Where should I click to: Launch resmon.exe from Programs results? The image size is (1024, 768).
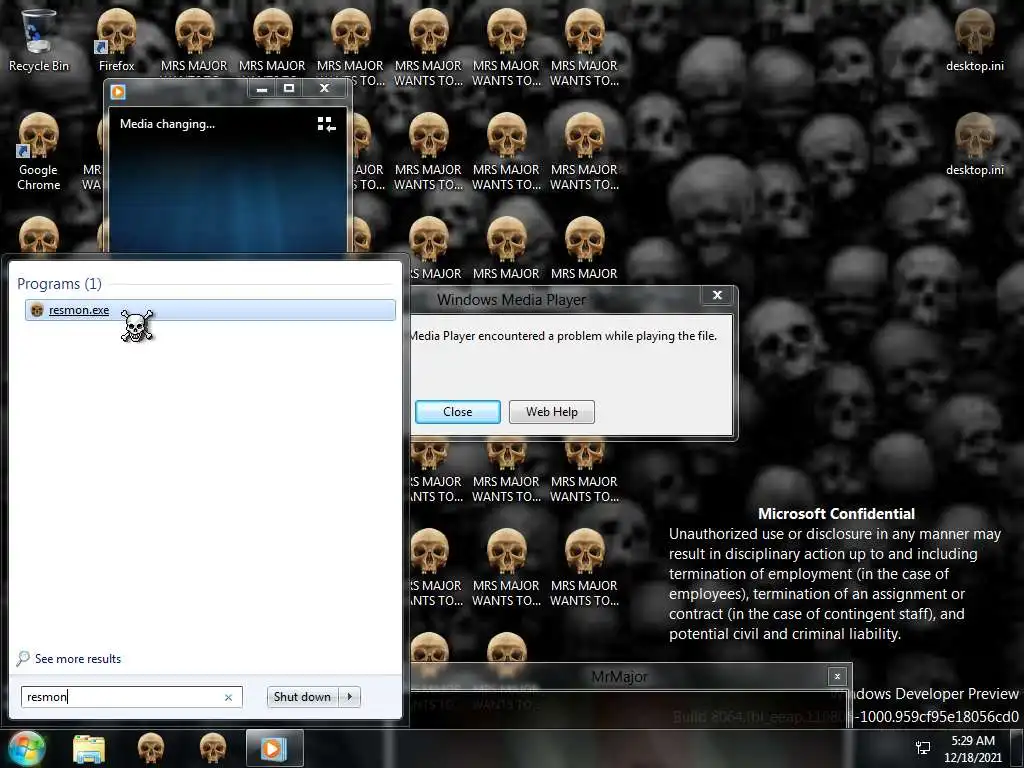click(x=210, y=310)
